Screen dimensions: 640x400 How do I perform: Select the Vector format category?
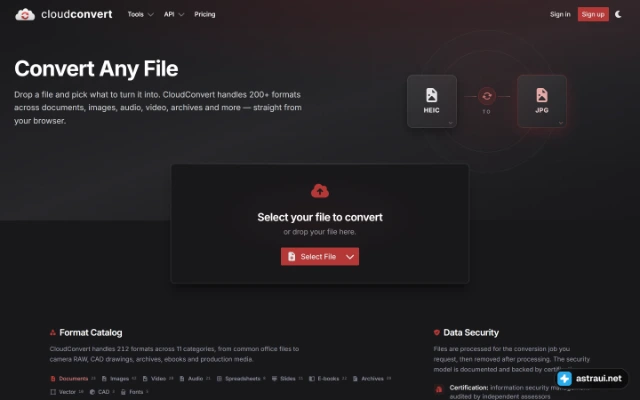click(67, 392)
